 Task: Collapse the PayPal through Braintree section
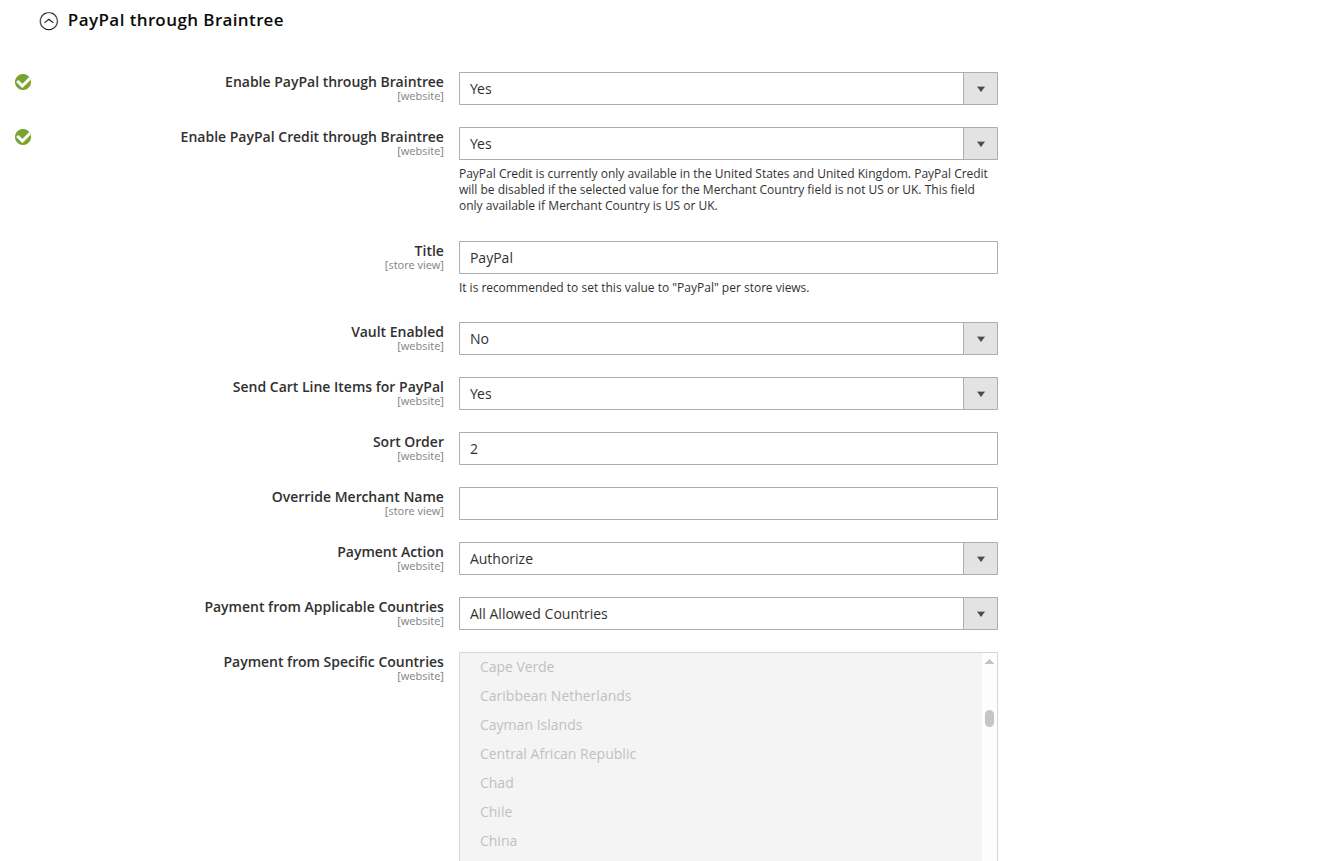[x=49, y=21]
